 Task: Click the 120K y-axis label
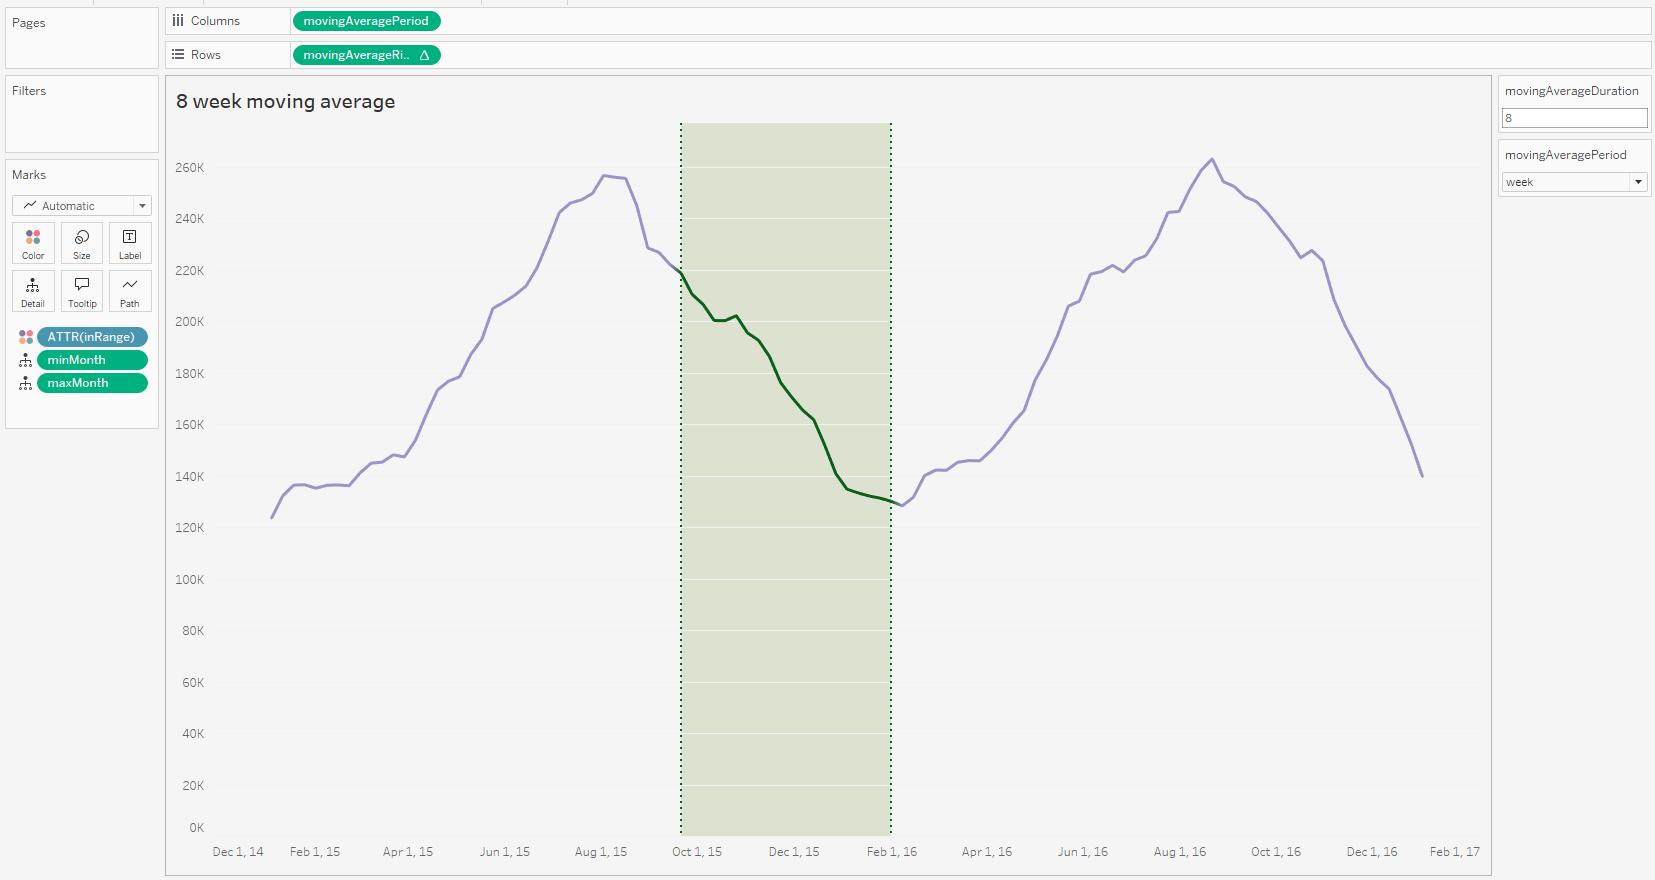pos(190,528)
